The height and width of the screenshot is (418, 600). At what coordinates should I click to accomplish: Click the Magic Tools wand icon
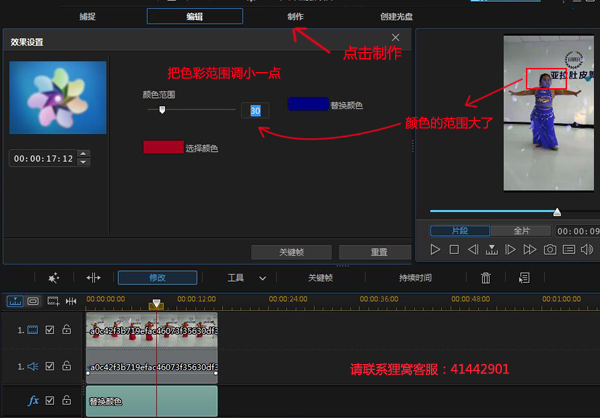coord(54,278)
